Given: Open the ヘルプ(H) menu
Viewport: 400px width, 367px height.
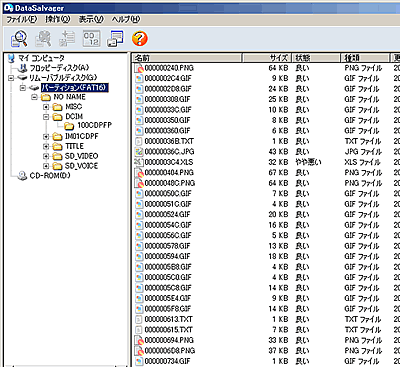Looking at the screenshot, I should point(126,19).
